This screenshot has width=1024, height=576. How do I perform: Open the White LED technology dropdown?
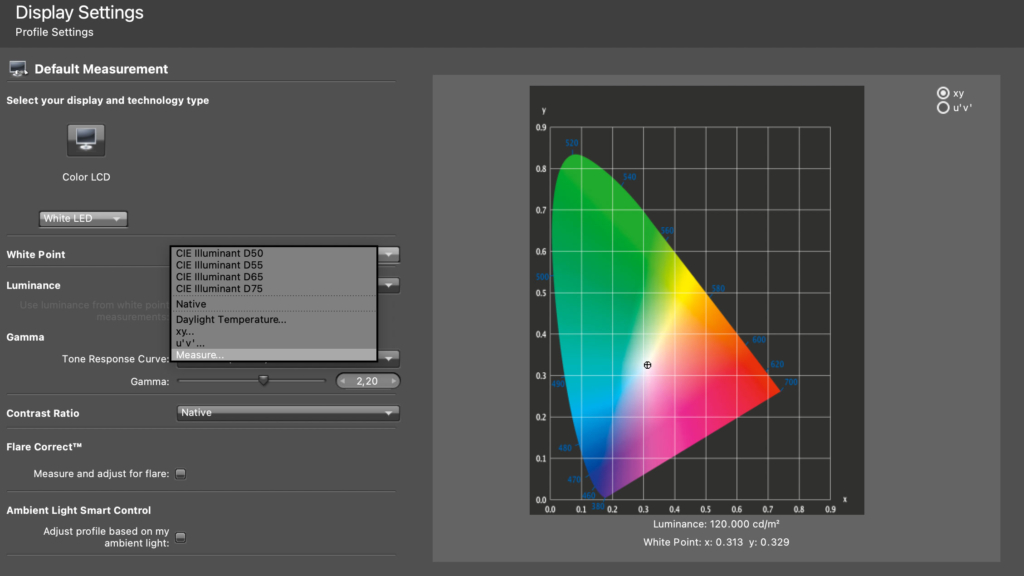coord(83,218)
